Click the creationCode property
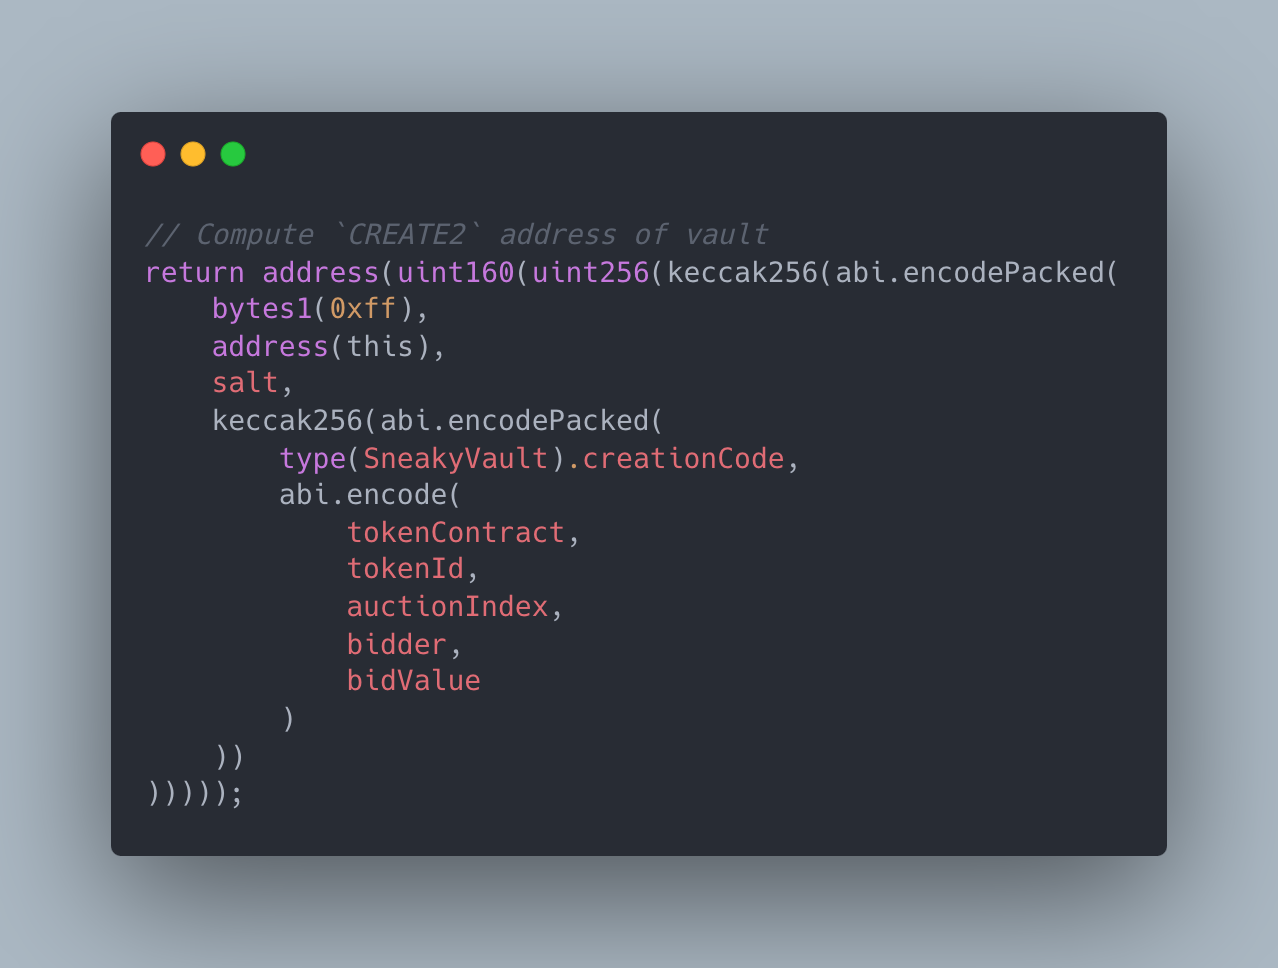Screen dimensions: 1278x968 pyautogui.click(x=684, y=458)
